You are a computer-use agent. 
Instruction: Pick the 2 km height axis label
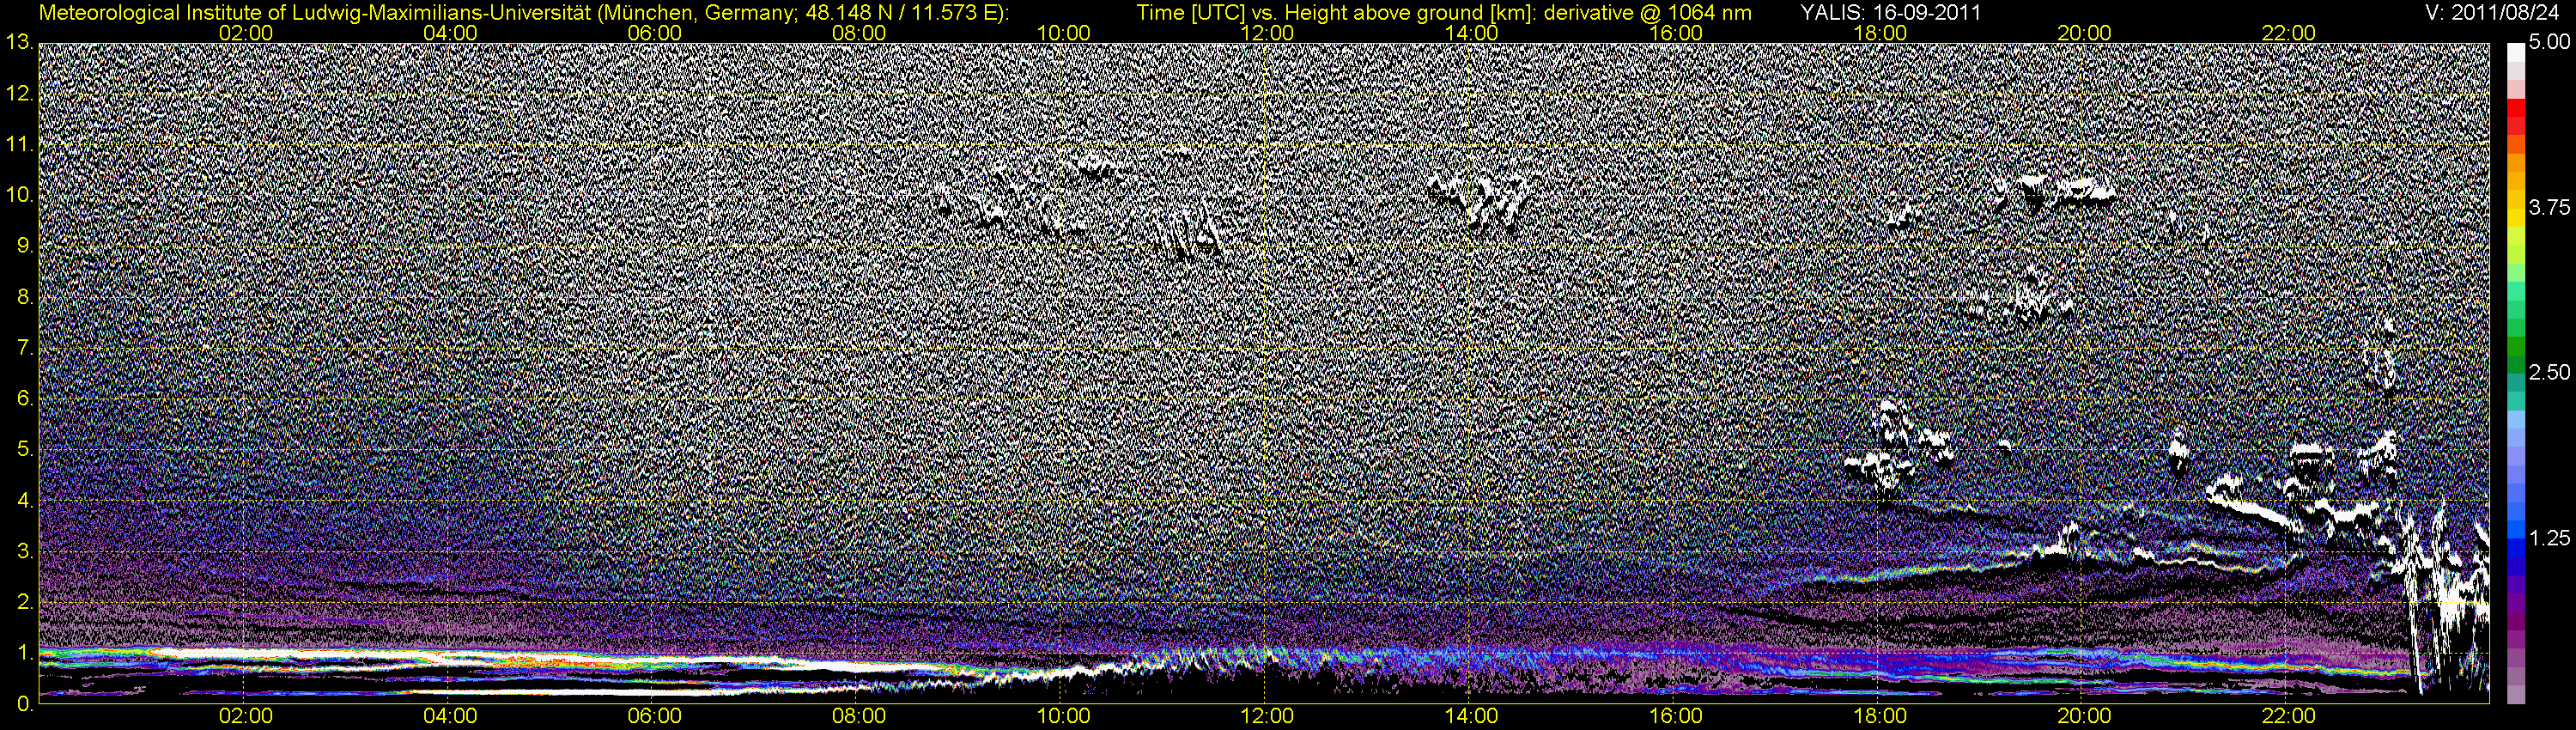(24, 601)
